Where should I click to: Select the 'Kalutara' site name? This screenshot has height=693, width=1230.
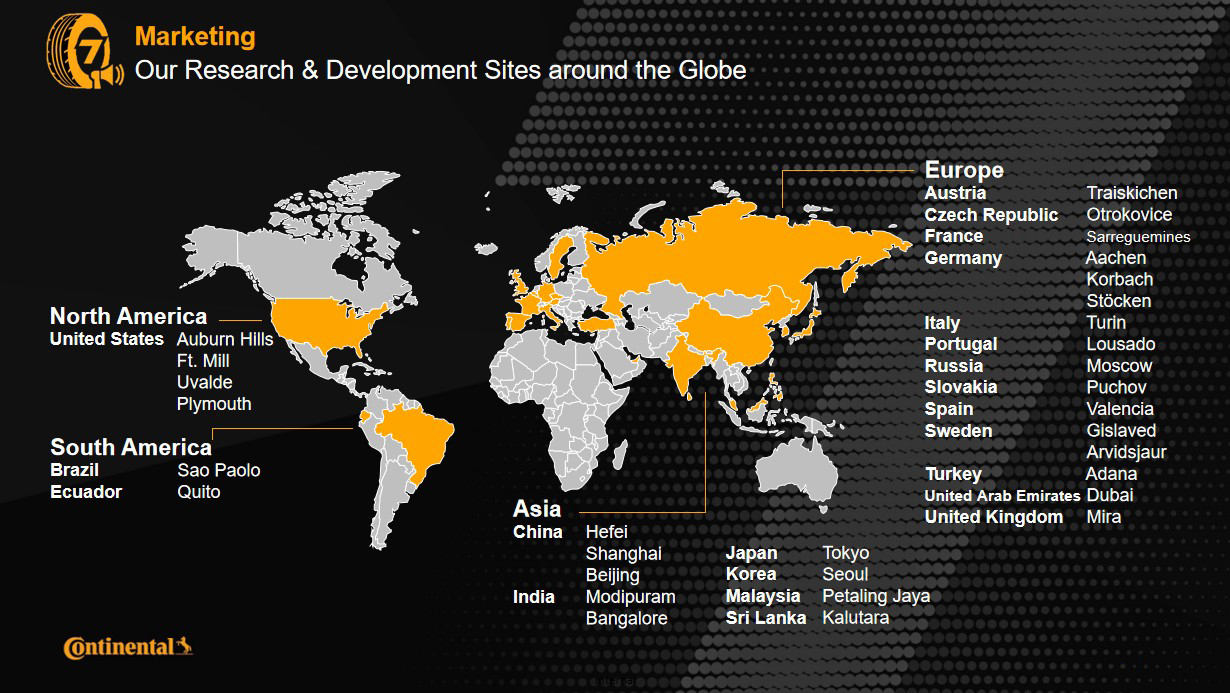coord(856,618)
